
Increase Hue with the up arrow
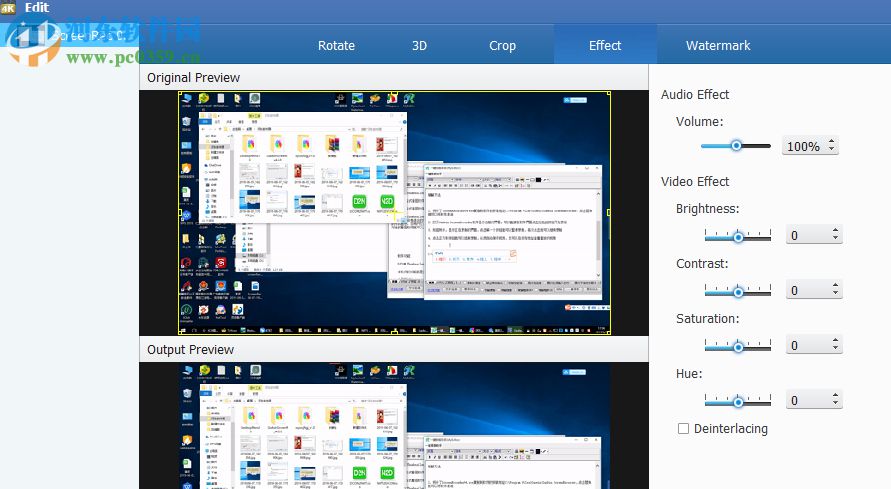(835, 395)
